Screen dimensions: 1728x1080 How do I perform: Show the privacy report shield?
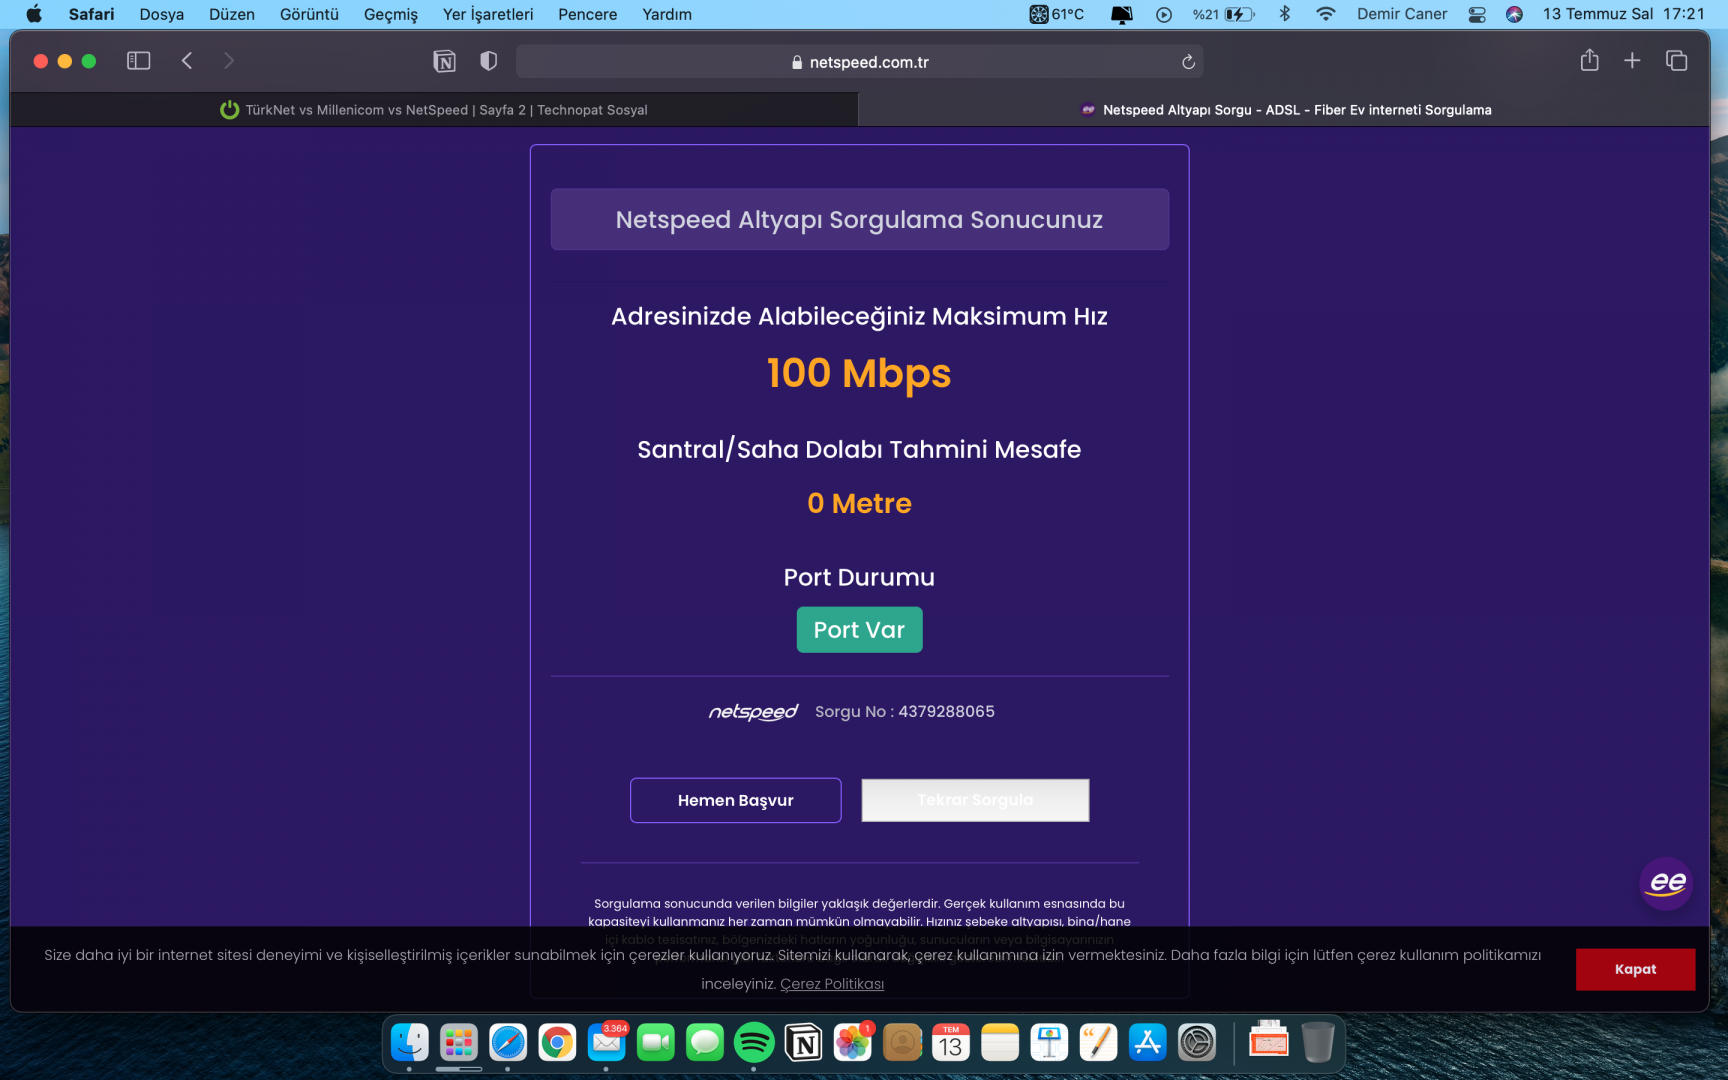pyautogui.click(x=488, y=61)
